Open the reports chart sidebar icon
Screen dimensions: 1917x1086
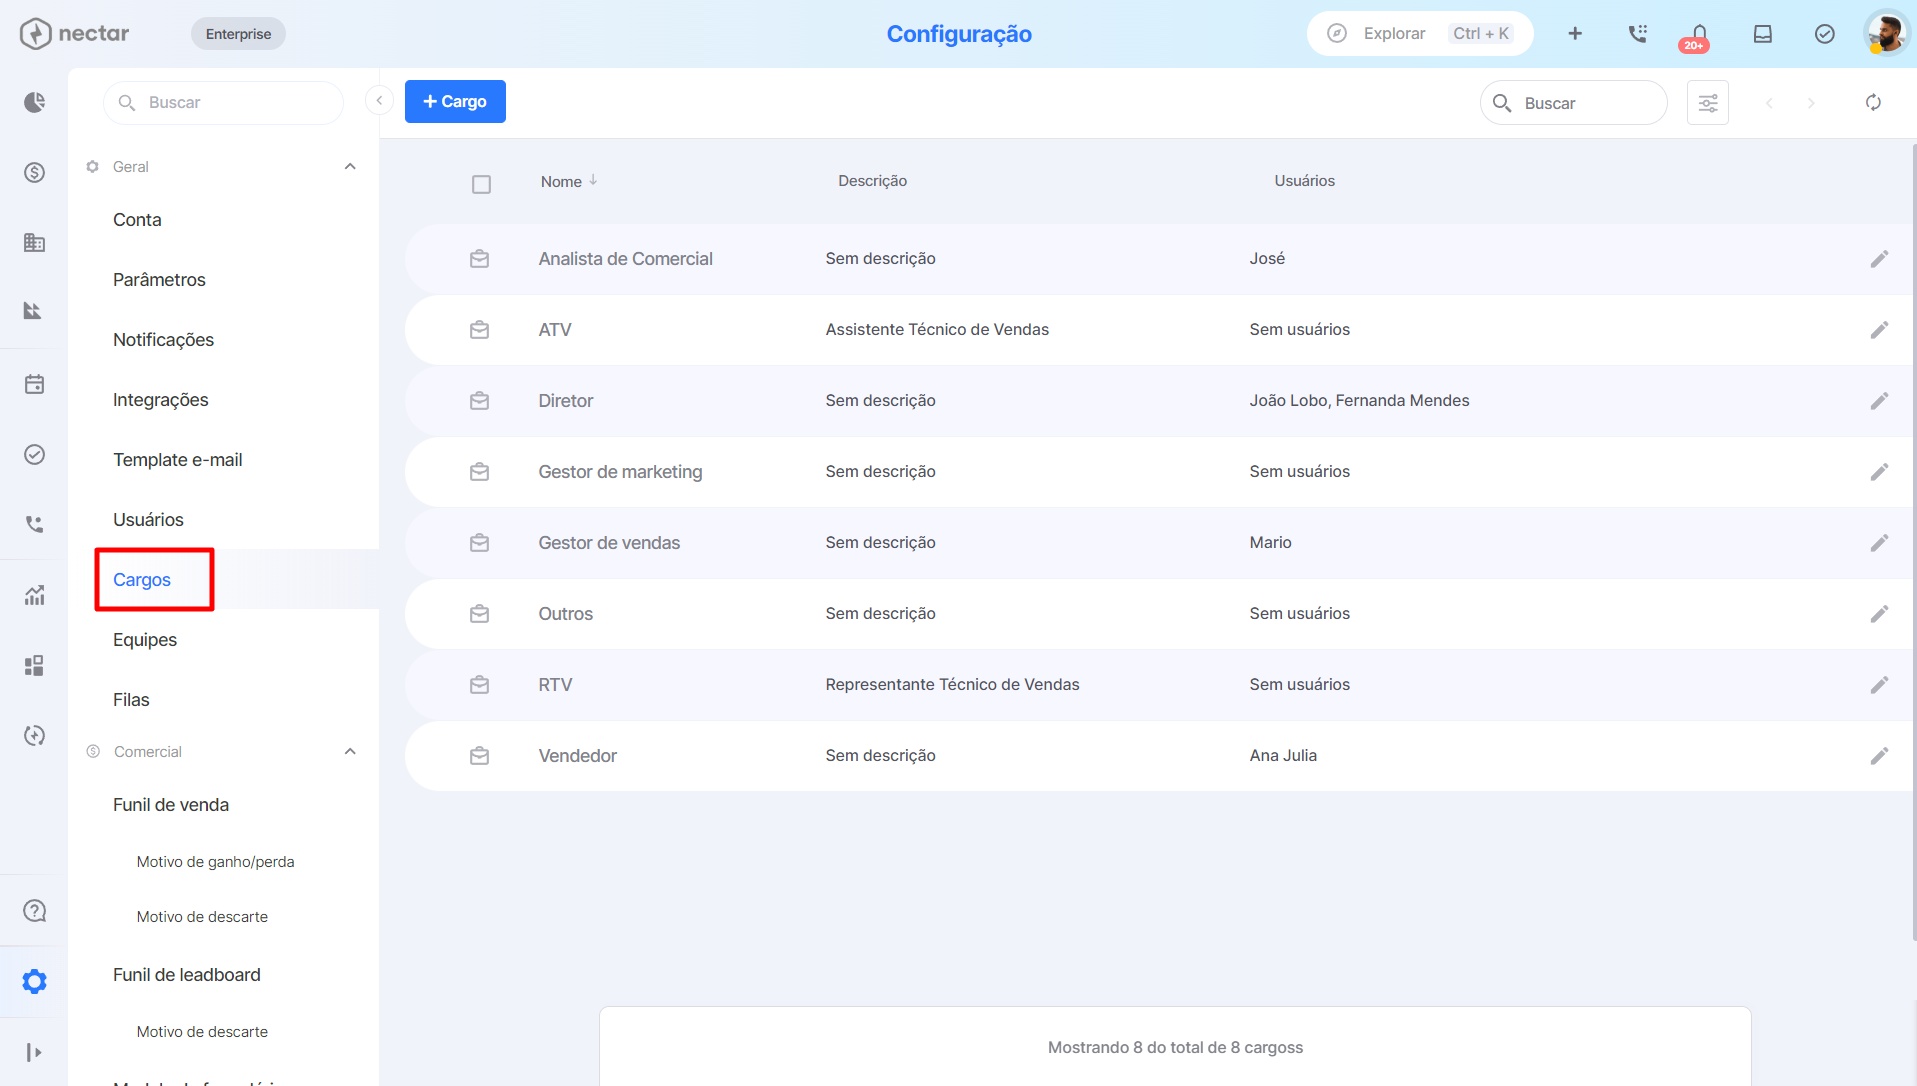click(x=34, y=596)
